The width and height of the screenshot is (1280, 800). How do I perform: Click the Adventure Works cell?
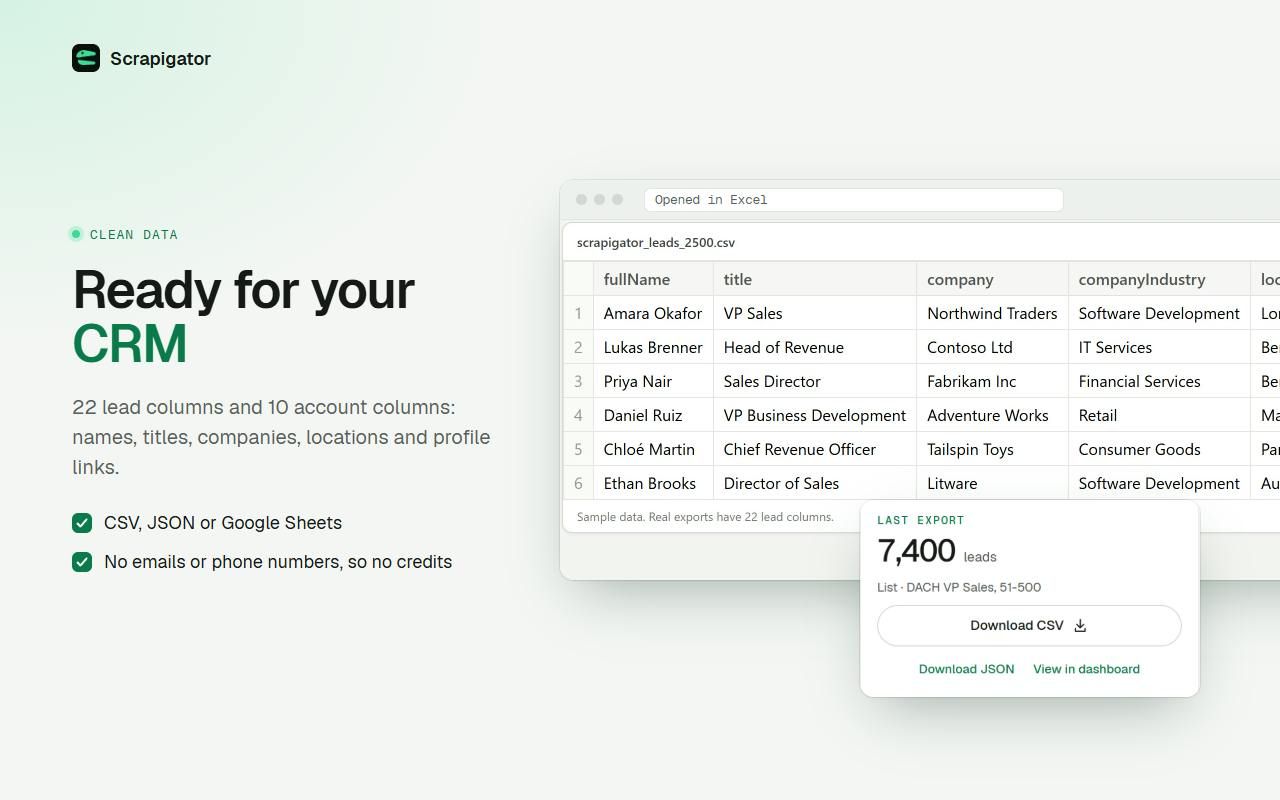point(992,415)
